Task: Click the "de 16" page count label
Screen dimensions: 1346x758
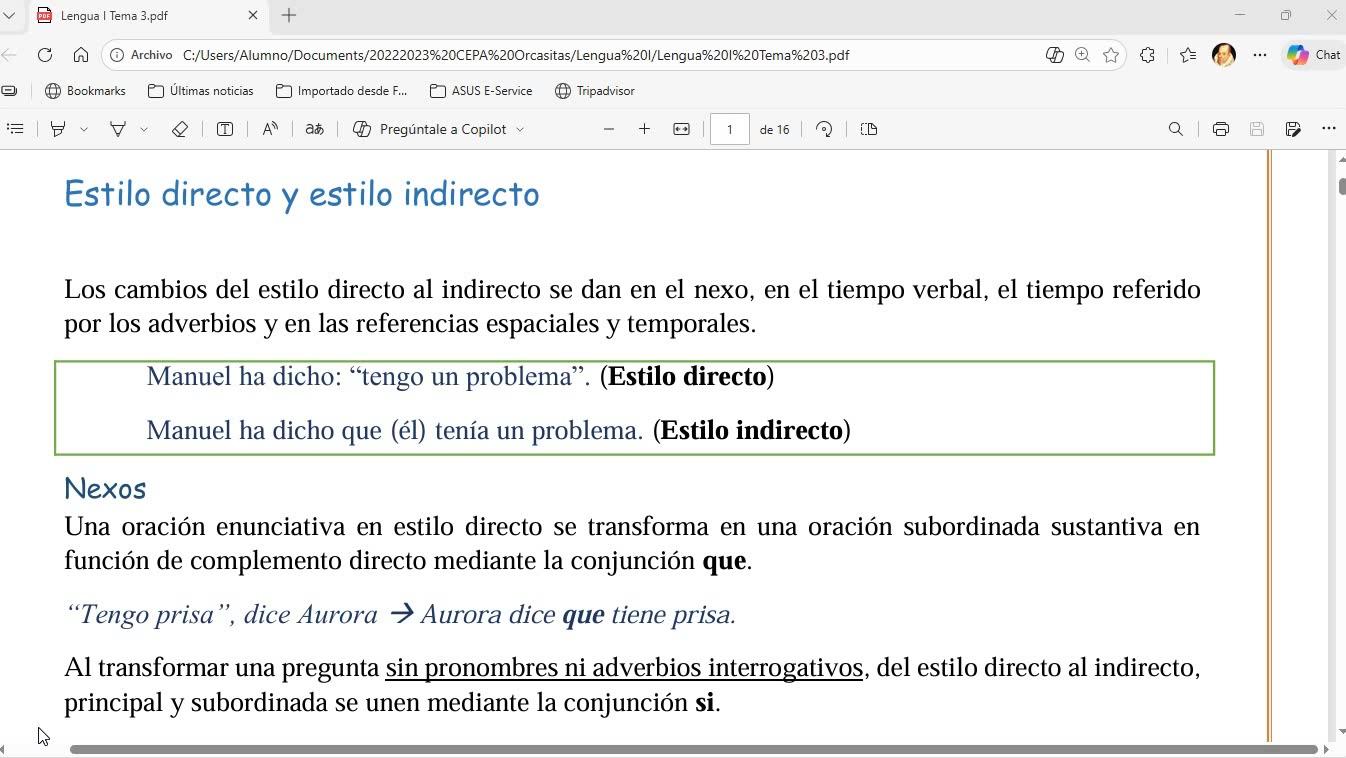Action: tap(775, 129)
